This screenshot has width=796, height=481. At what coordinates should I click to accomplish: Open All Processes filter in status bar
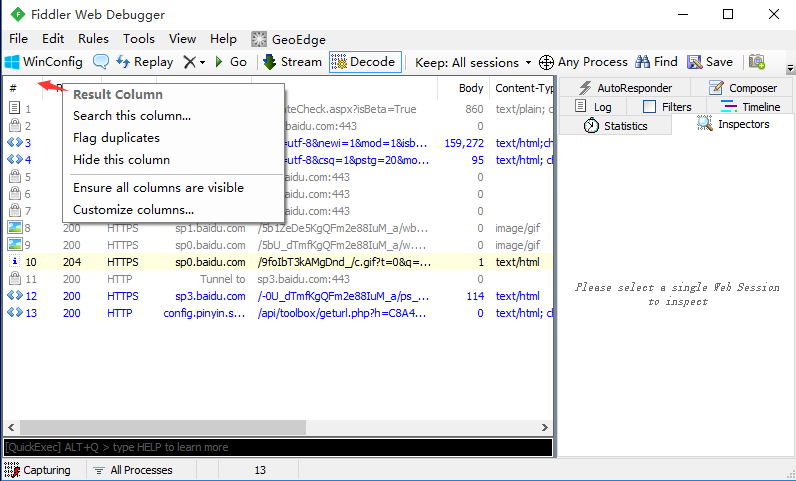[134, 470]
